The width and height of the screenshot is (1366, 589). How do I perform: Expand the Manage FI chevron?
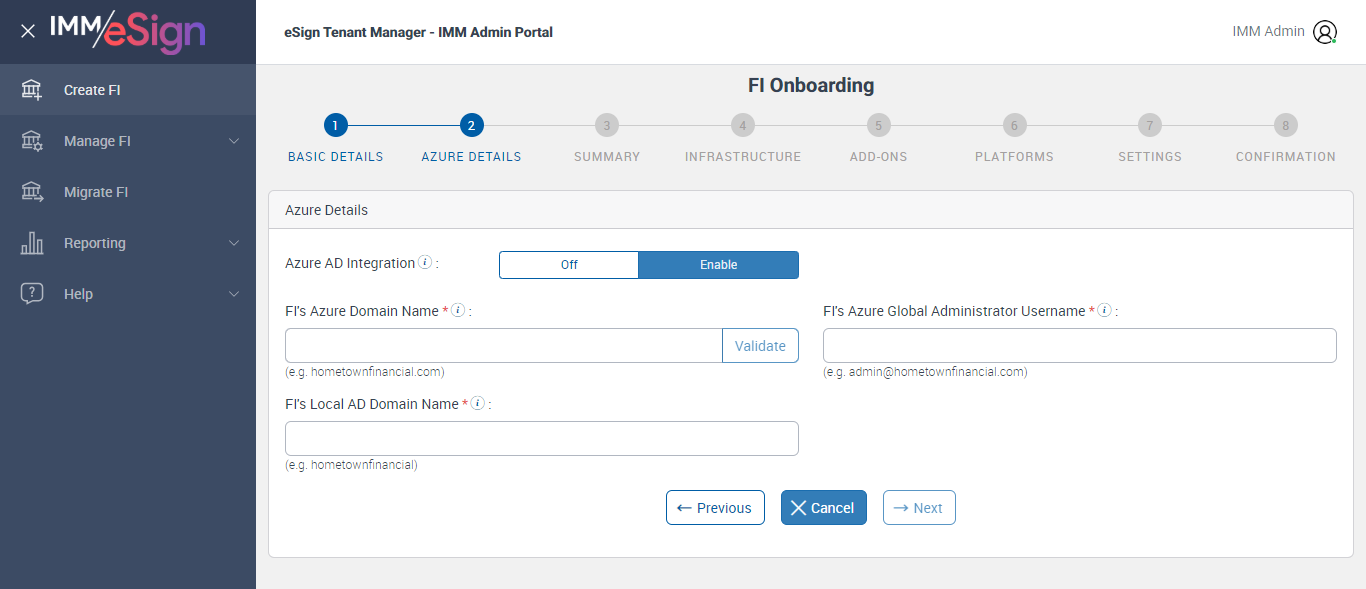234,141
